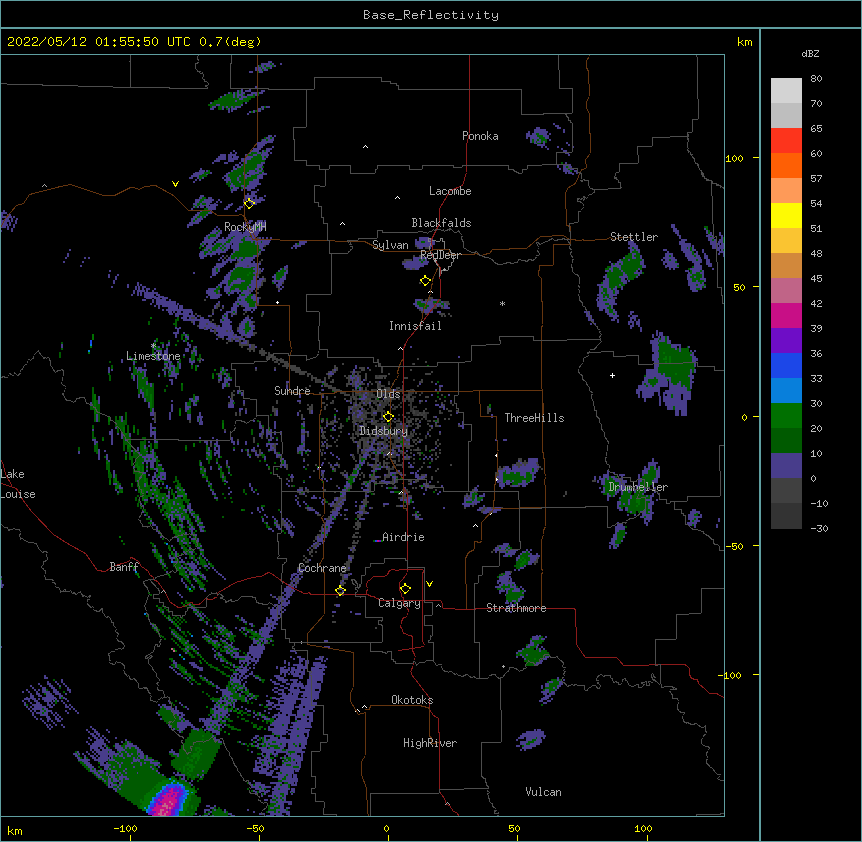Screen dimensions: 862x842
Task: Click the Okotoks label
Action: (412, 700)
